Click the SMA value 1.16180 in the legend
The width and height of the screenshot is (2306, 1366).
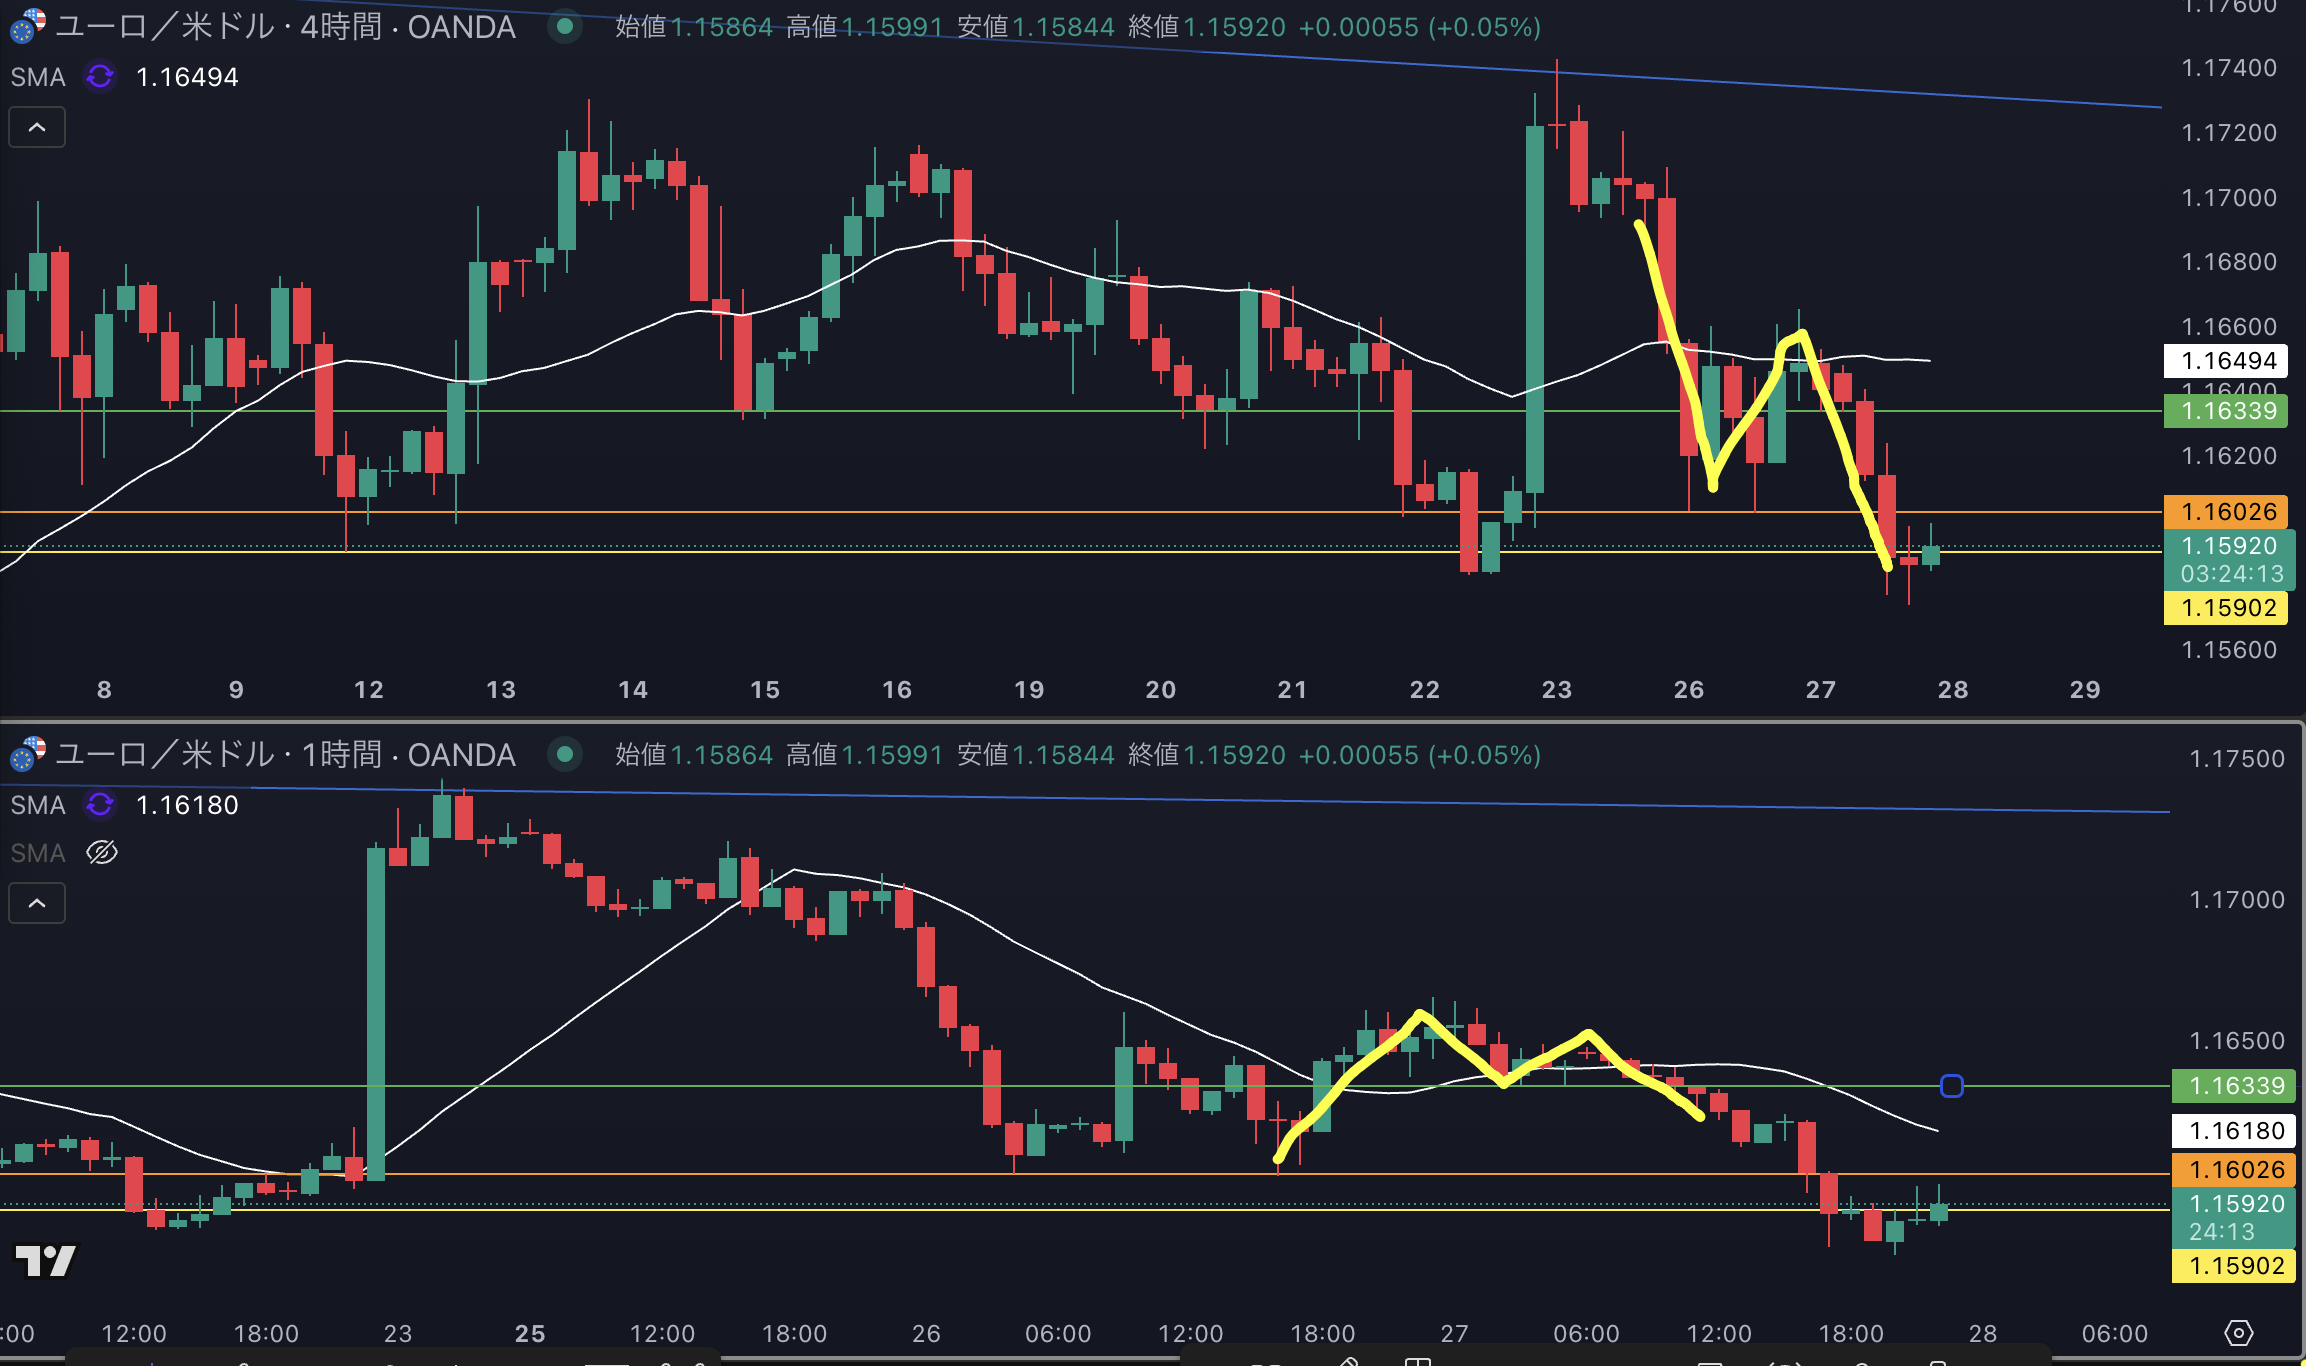(x=187, y=805)
